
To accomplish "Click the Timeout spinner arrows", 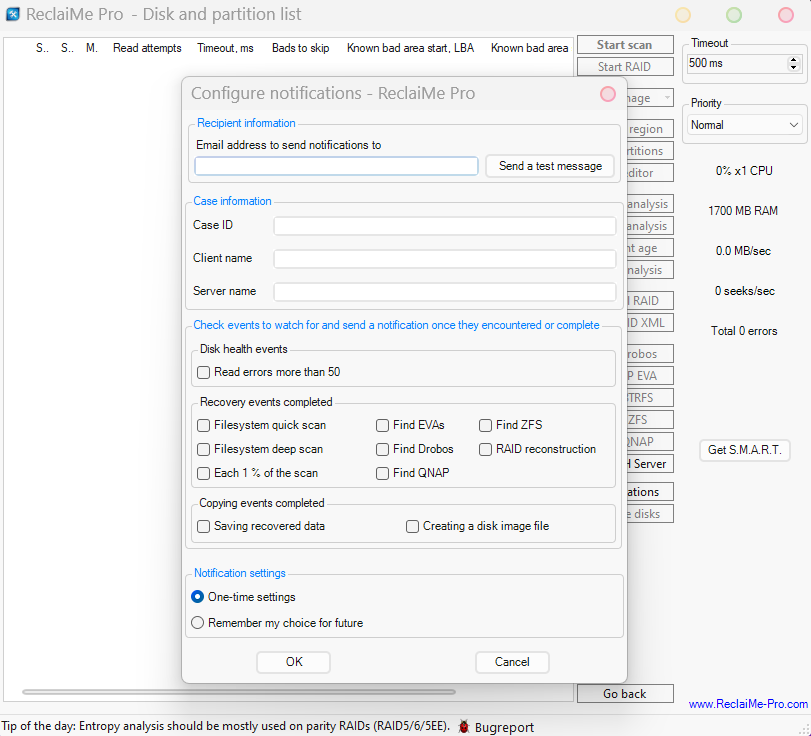I will (x=794, y=63).
